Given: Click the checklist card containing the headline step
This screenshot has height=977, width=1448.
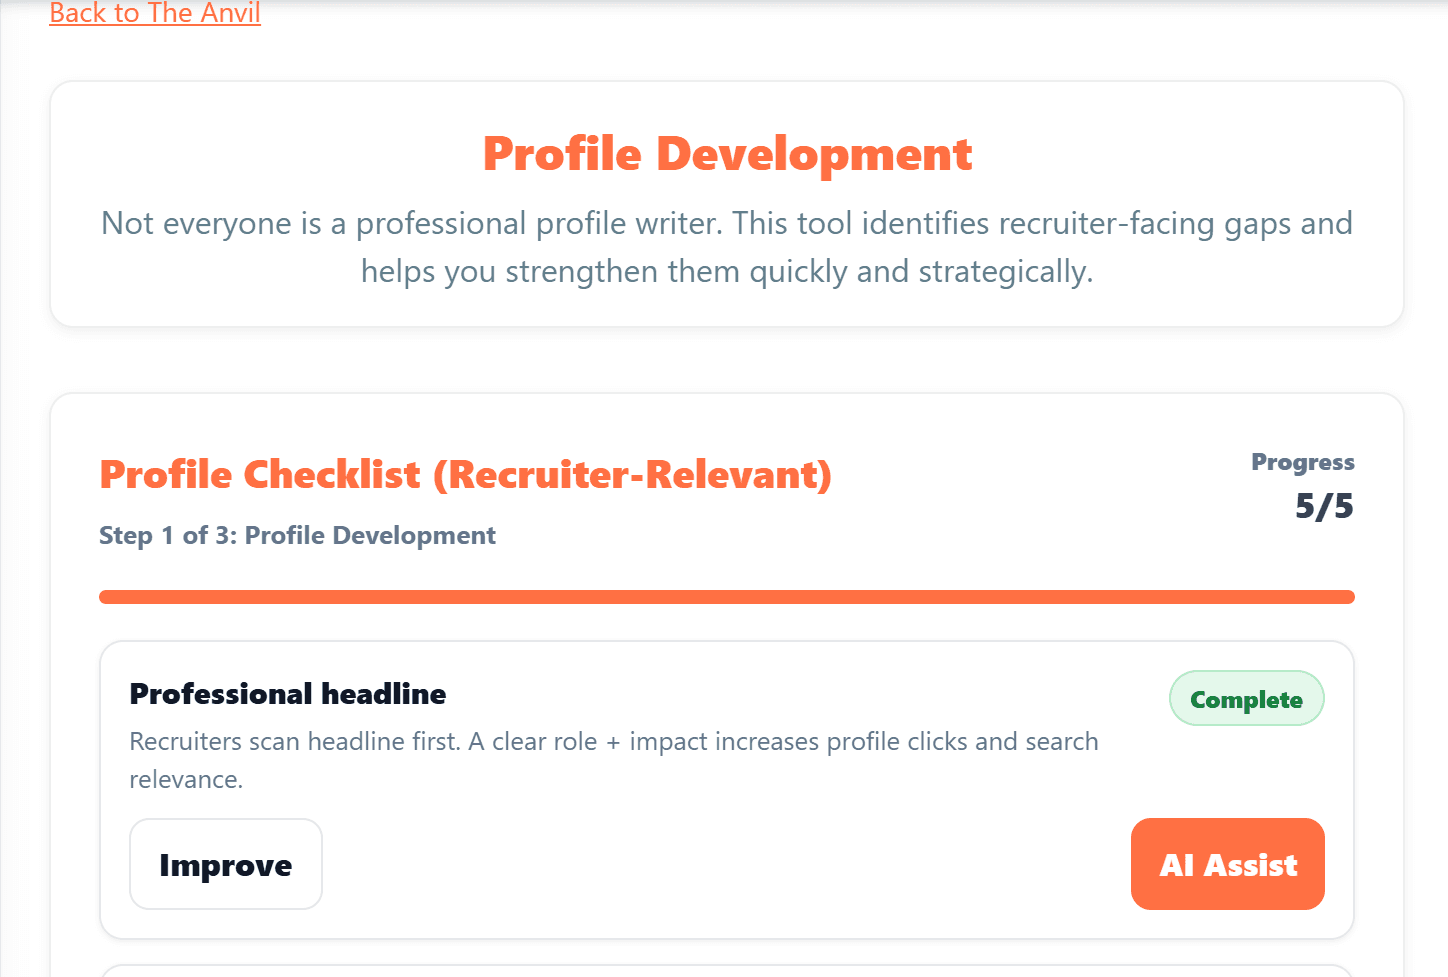Looking at the screenshot, I should click(x=726, y=790).
